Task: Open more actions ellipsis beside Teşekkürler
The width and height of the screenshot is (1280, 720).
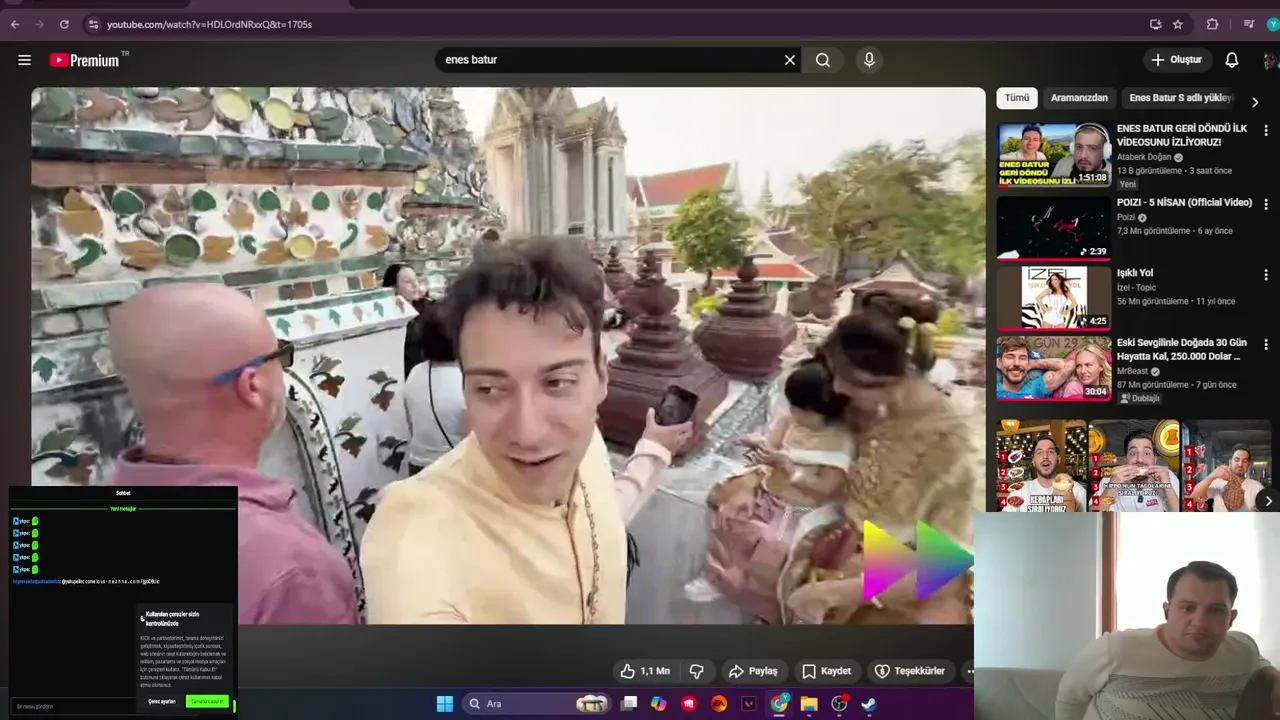Action: tap(969, 671)
